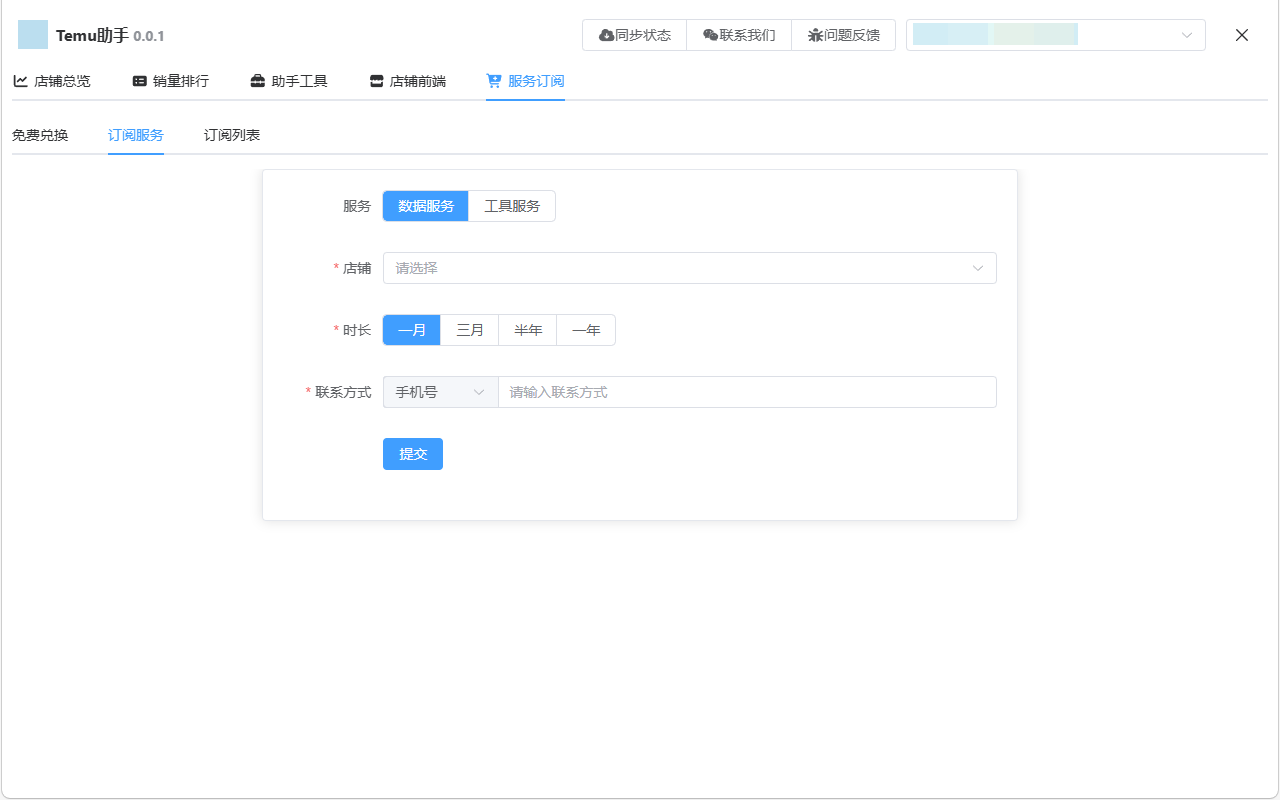Select the 半年 duration option
Screen dimensions: 1280x800
coord(528,330)
